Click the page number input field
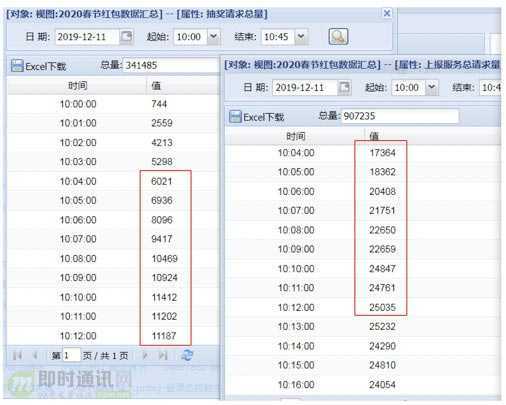 (71, 356)
